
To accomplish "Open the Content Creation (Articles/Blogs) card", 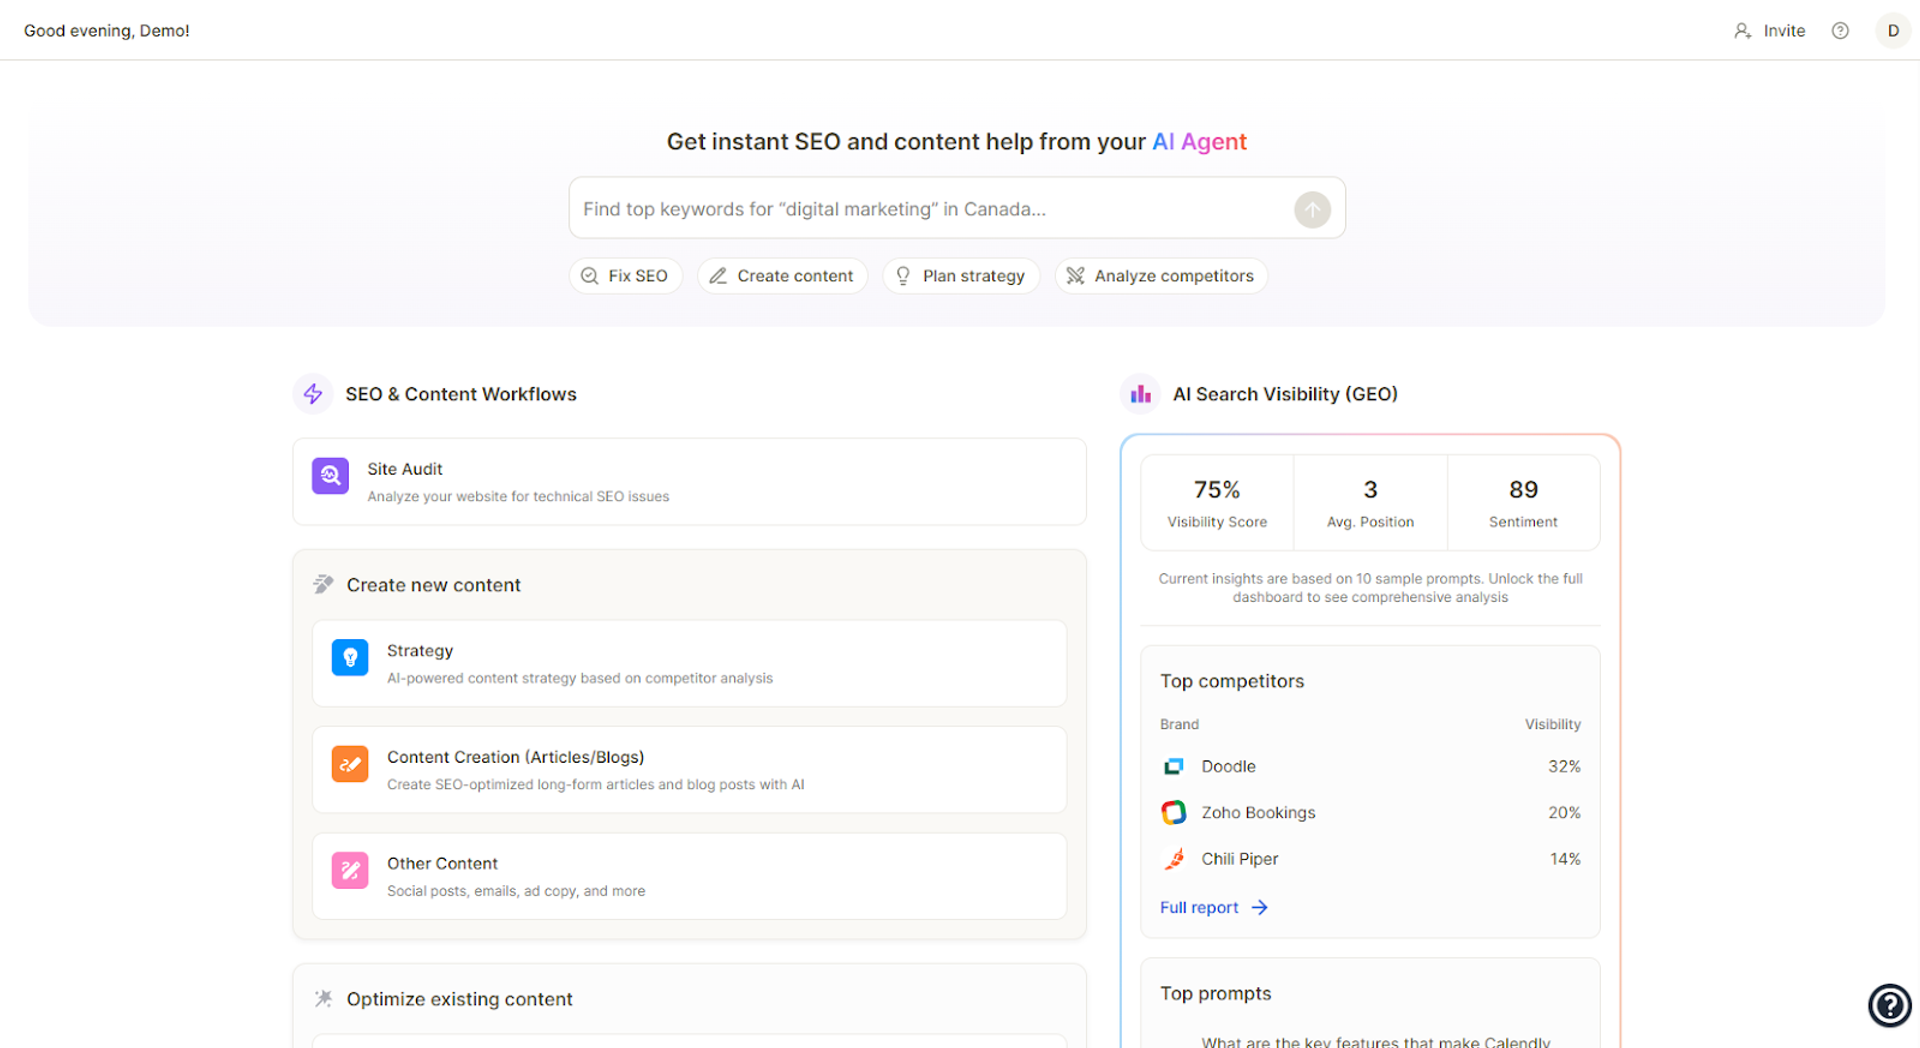I will 689,770.
